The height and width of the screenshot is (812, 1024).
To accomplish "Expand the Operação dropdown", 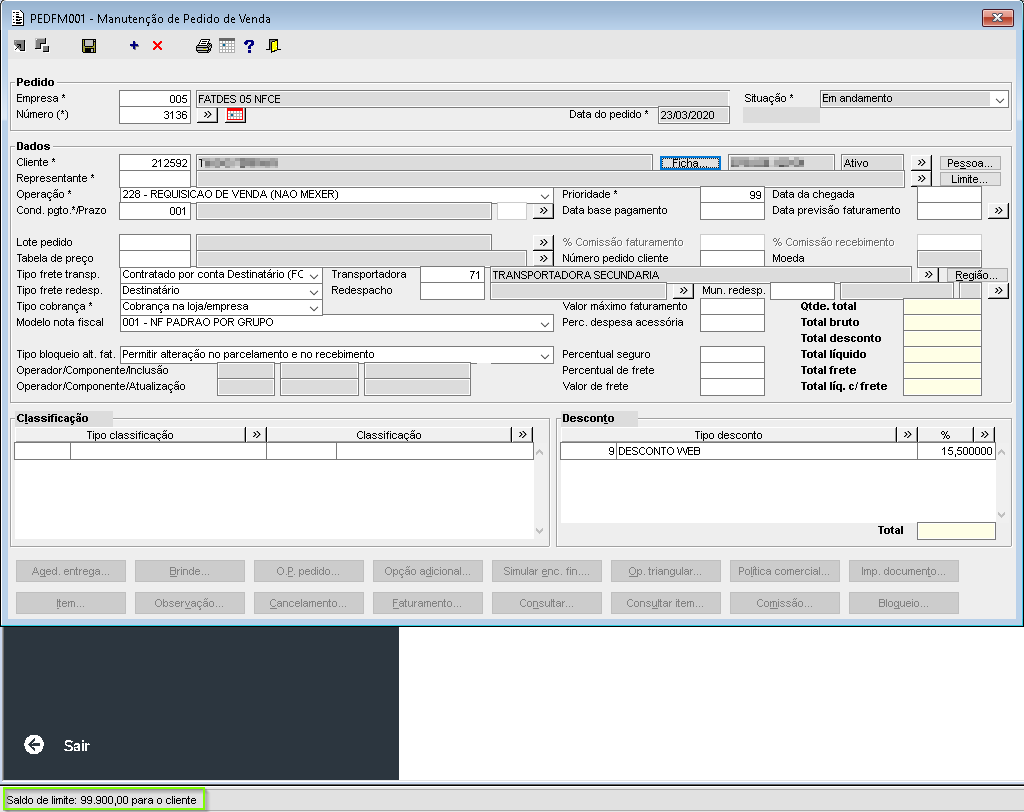I will [x=545, y=195].
